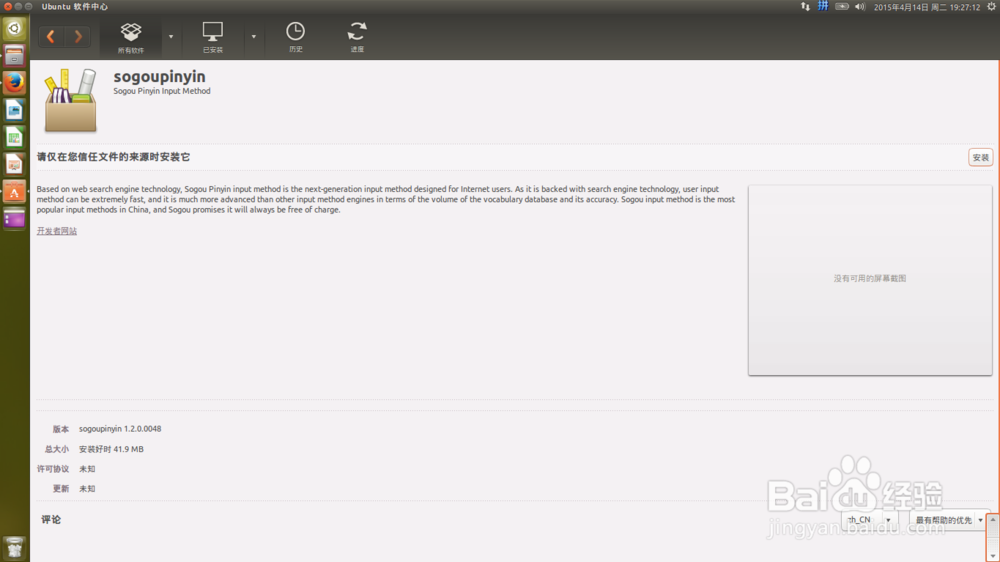Click the scrollbar down arrow

click(993, 556)
